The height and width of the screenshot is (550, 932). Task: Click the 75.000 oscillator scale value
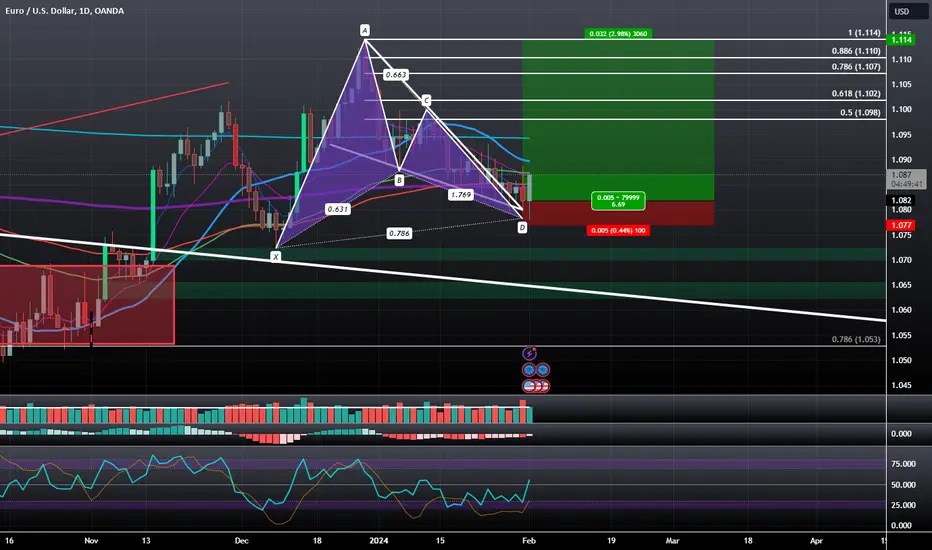click(903, 464)
